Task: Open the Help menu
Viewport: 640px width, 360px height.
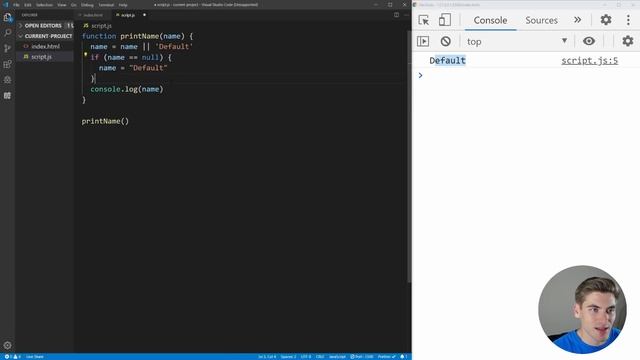Action: coord(123,5)
